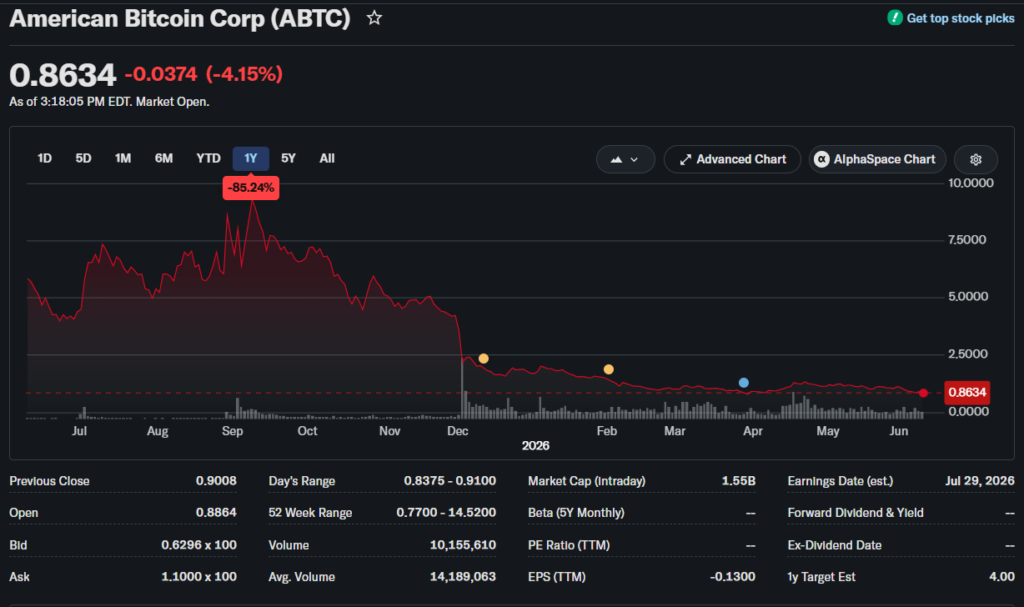
Task: Click the Forward Dividend & Yield label
Action: [856, 513]
